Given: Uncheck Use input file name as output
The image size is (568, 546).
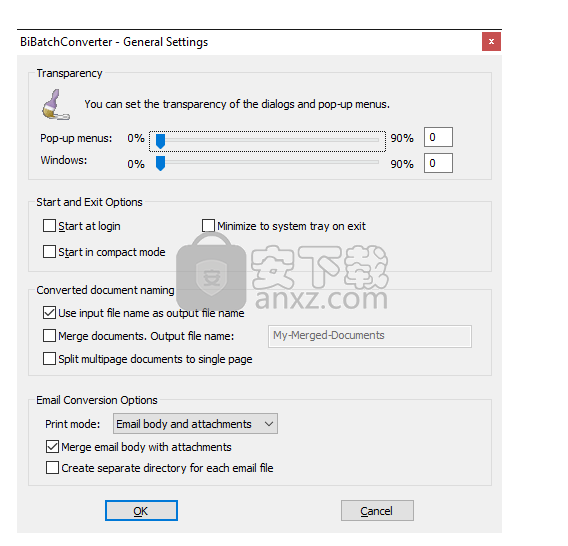Looking at the screenshot, I should 49,312.
